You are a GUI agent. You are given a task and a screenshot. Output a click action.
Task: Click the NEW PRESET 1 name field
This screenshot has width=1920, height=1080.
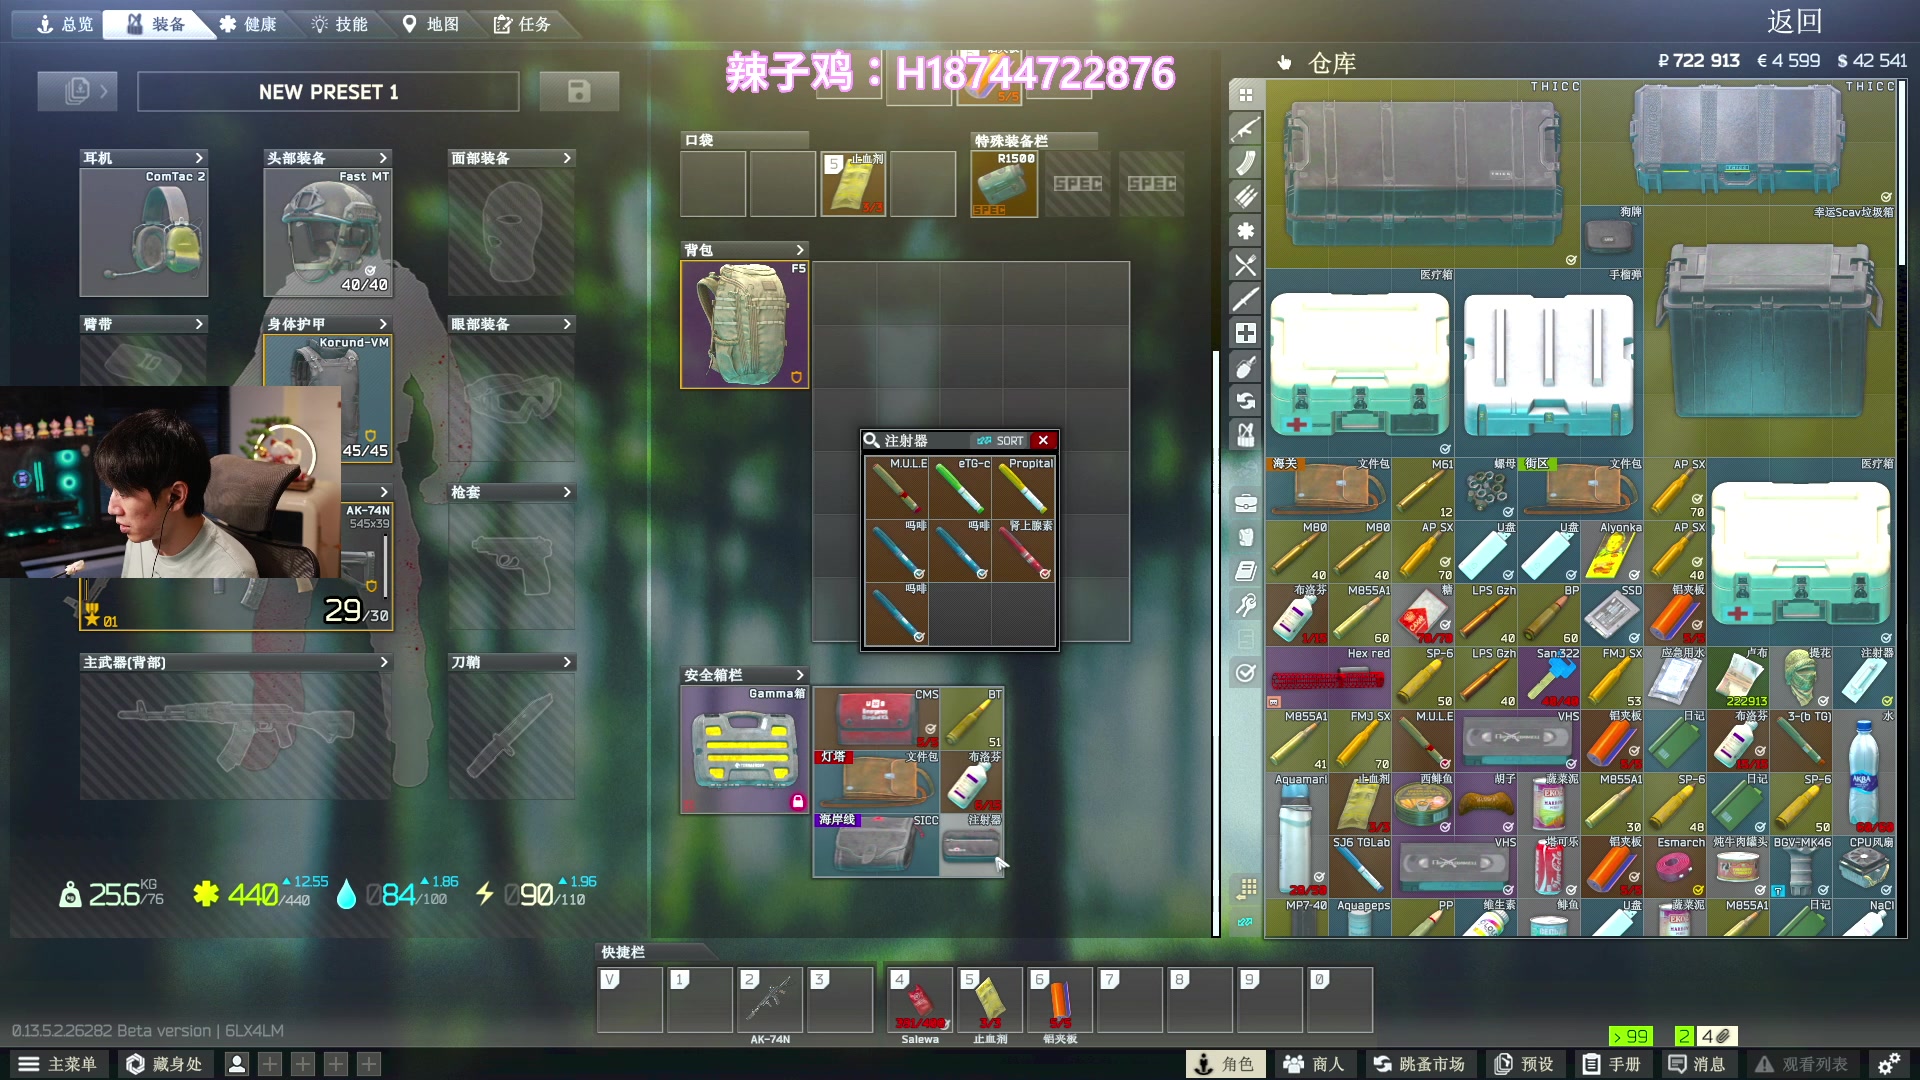point(328,91)
